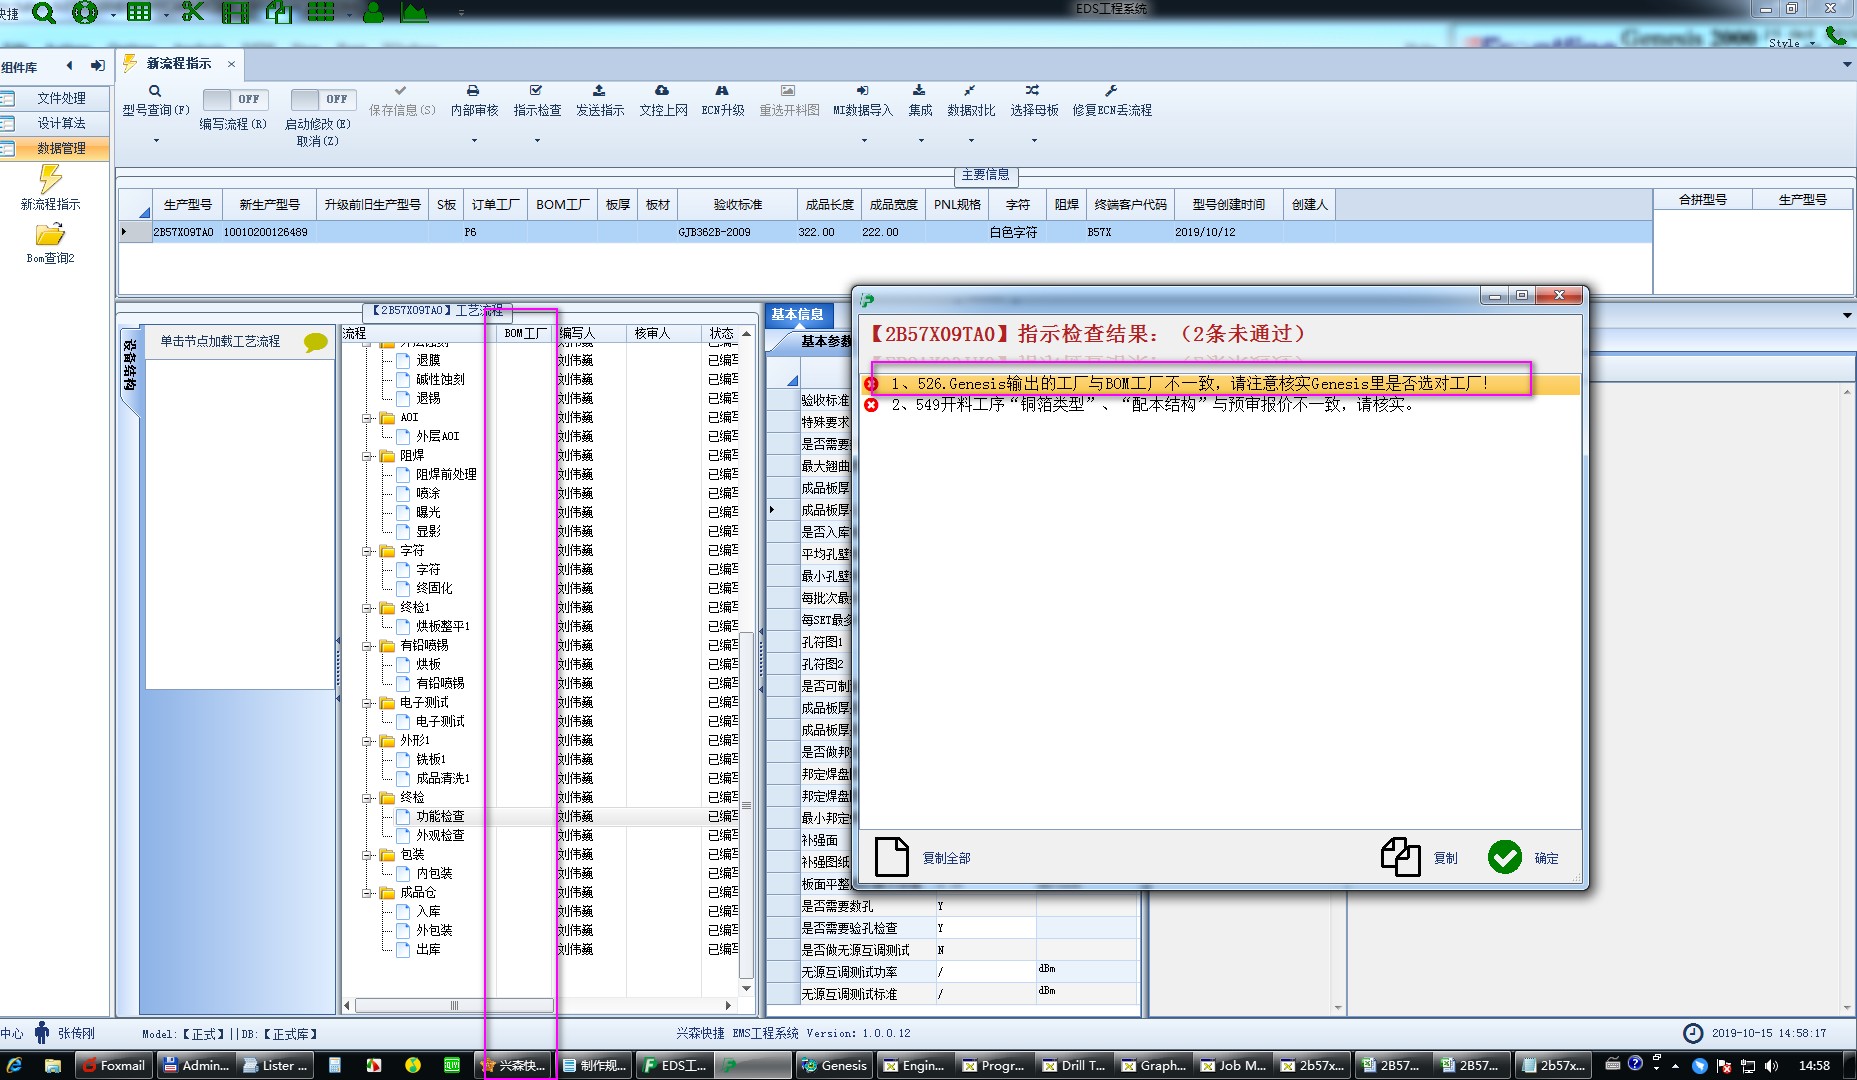
Task: Click the 集成 download icon
Action: (x=919, y=91)
